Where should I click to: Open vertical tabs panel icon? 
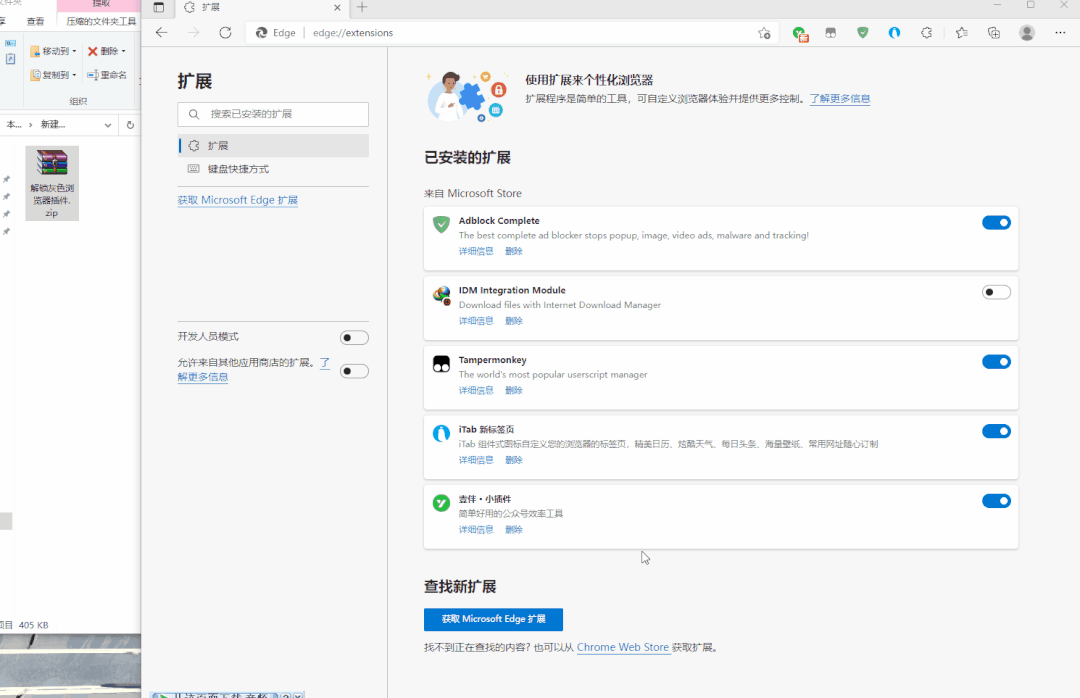(x=158, y=8)
